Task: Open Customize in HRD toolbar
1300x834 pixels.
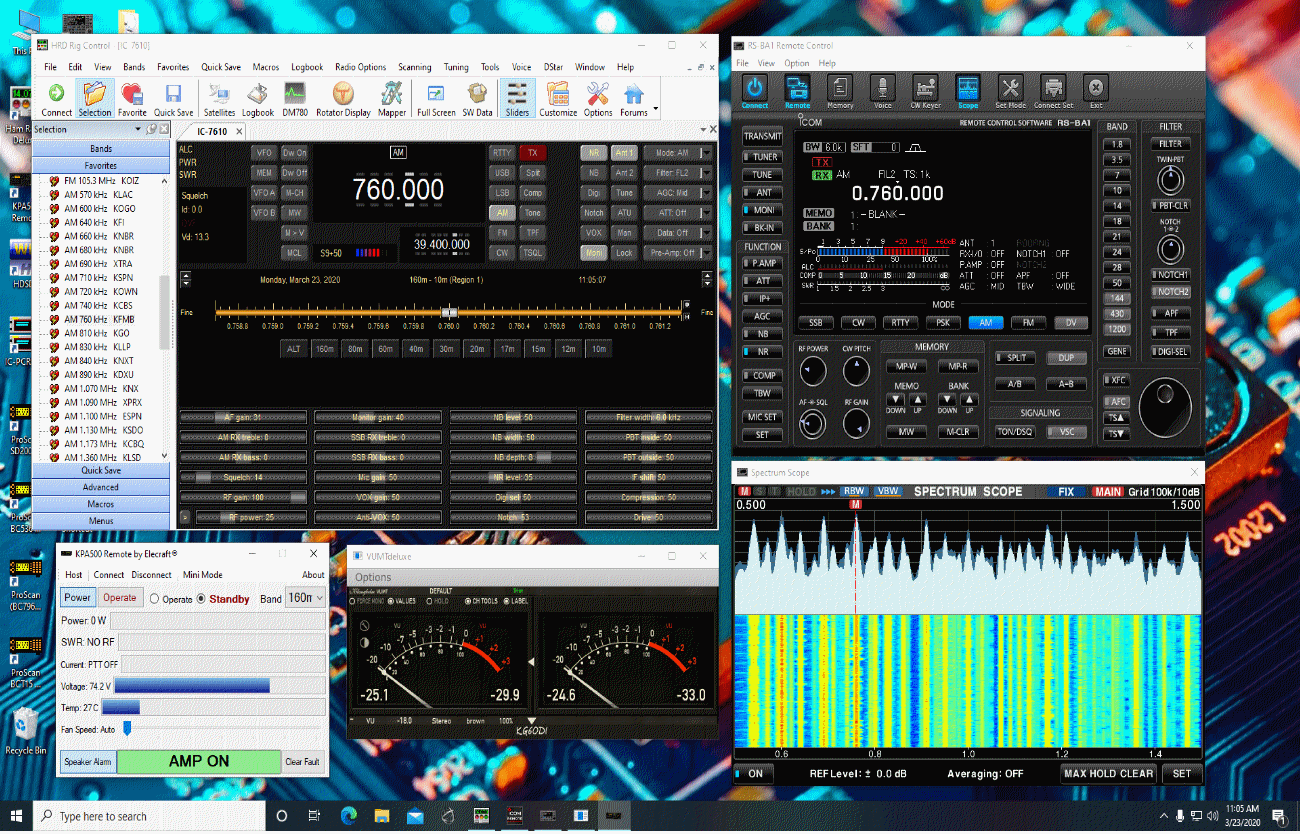Action: click(558, 99)
